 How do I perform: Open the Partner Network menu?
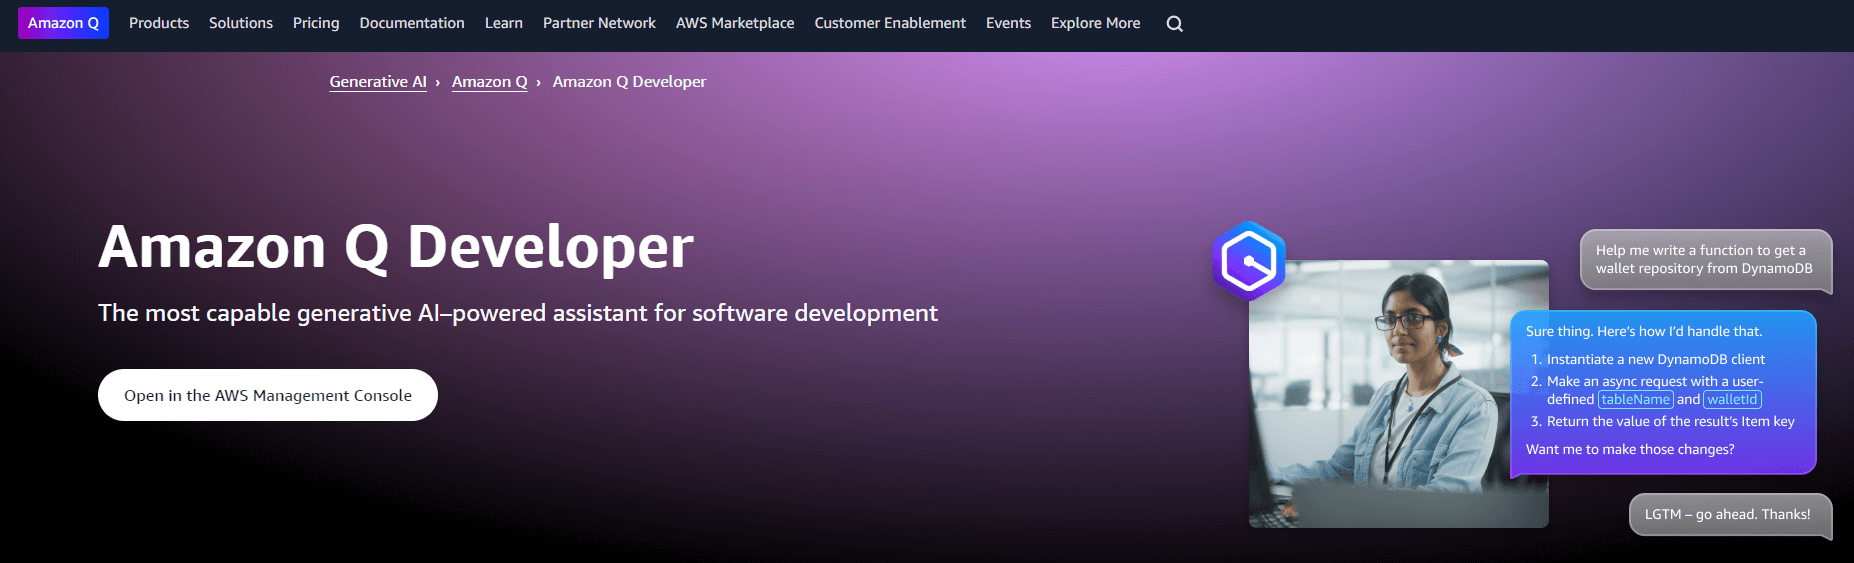click(x=599, y=23)
